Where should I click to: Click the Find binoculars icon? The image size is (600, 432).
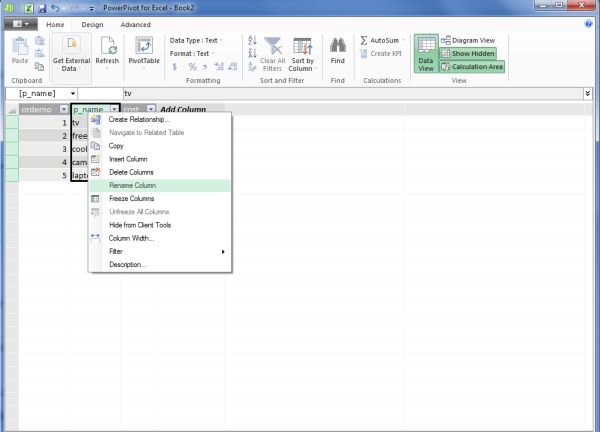338,46
